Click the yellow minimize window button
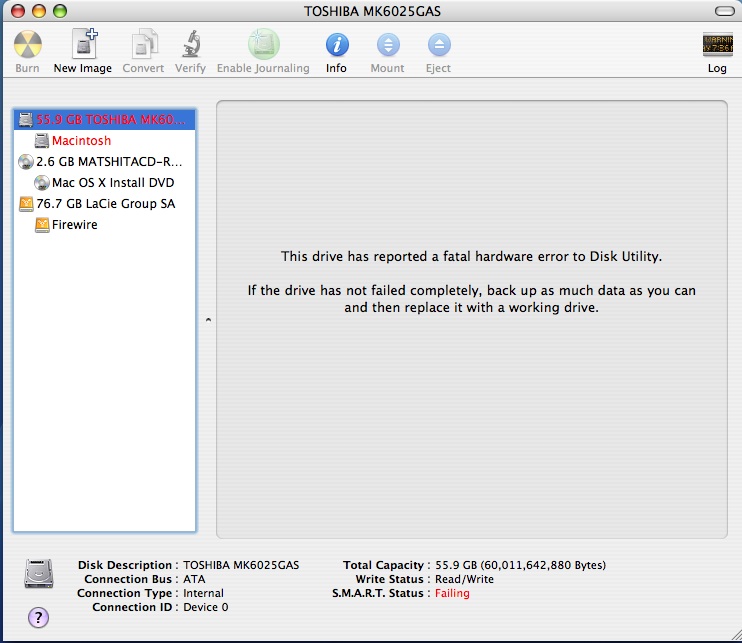The image size is (742, 643). point(39,10)
